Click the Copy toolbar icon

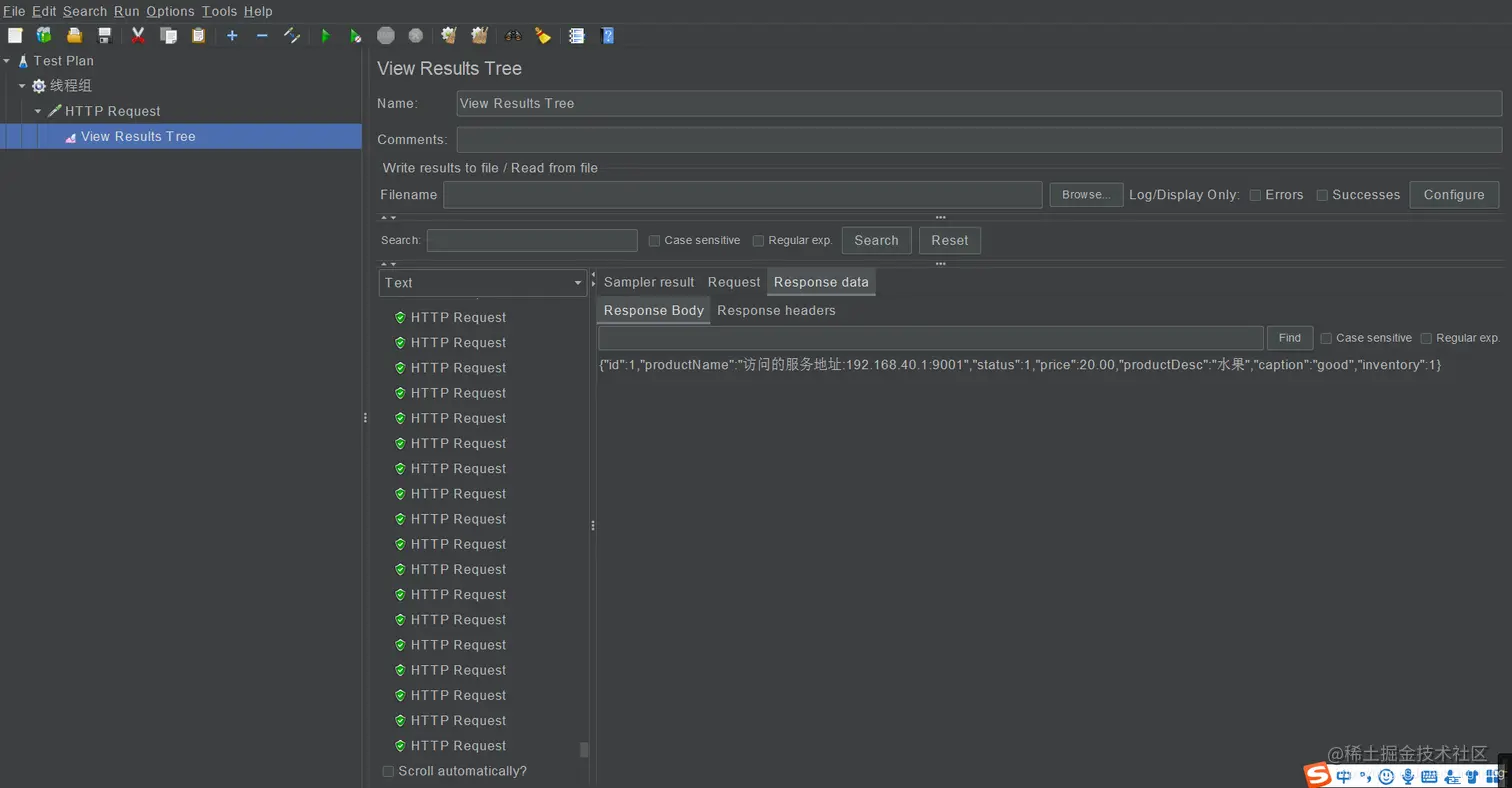(168, 36)
